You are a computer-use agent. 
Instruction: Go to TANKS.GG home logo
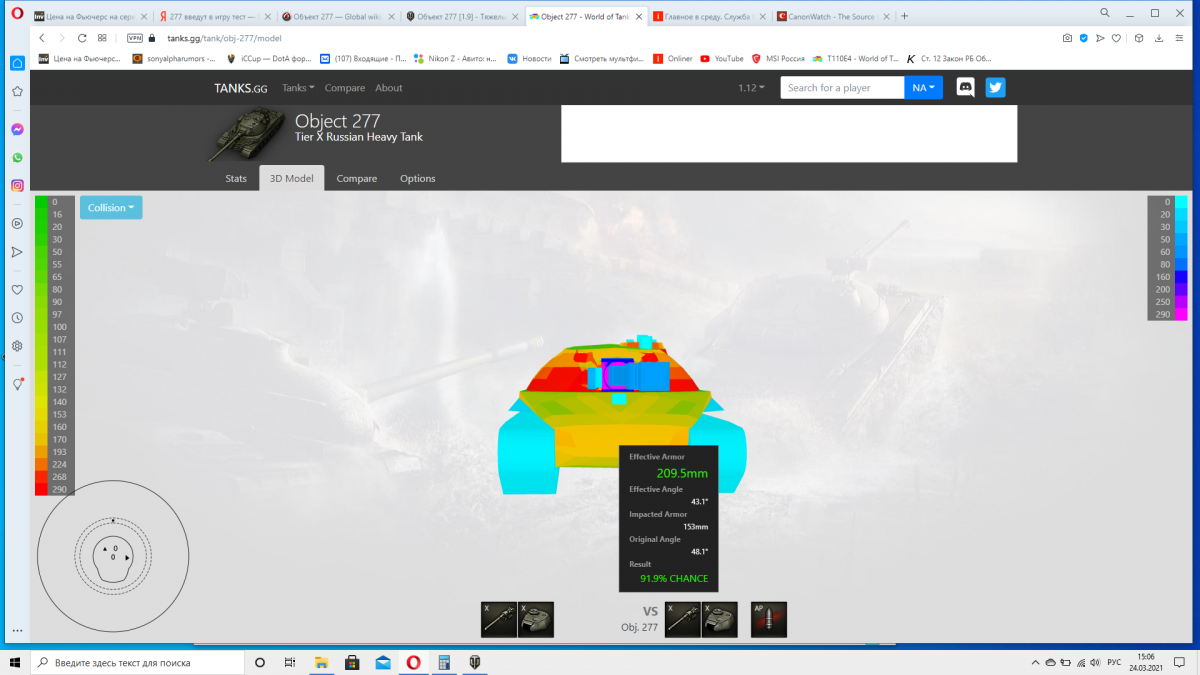[x=240, y=88]
